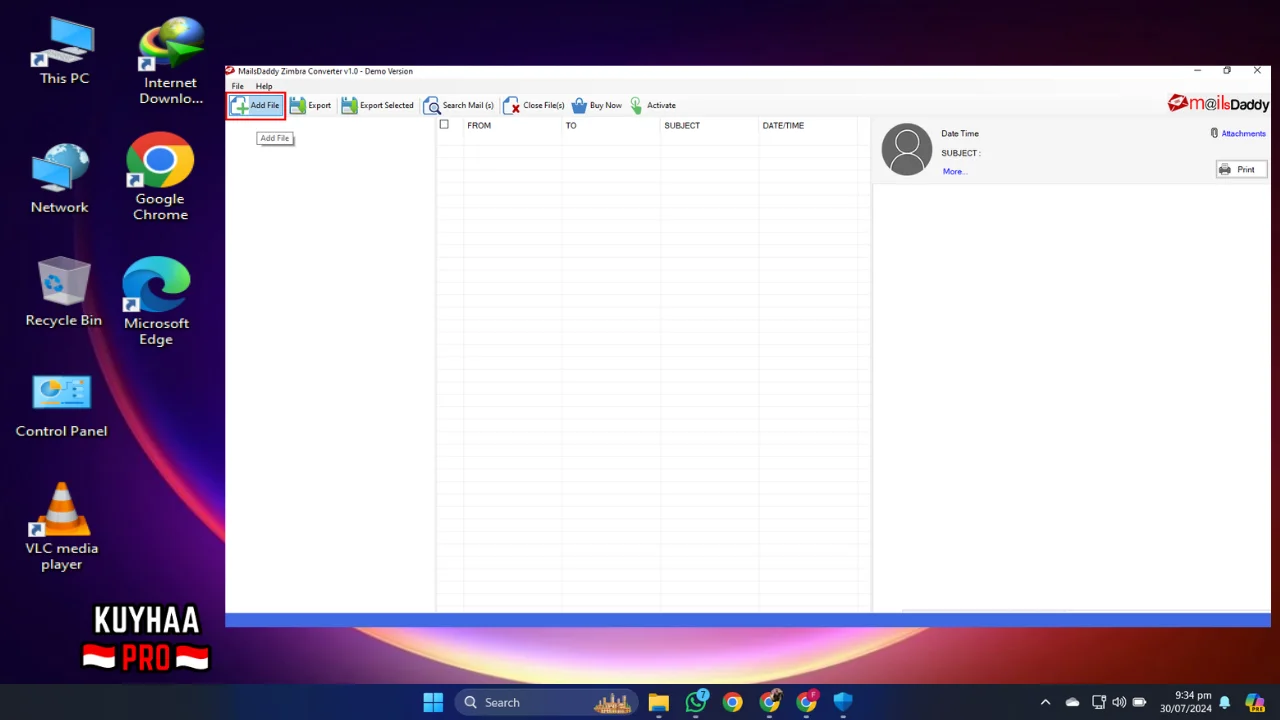Open notifications bell icon
Image resolution: width=1280 pixels, height=720 pixels.
point(1224,702)
